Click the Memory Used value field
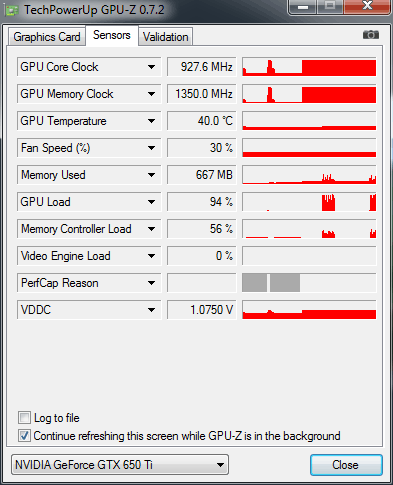The height and width of the screenshot is (485, 393). click(x=202, y=175)
